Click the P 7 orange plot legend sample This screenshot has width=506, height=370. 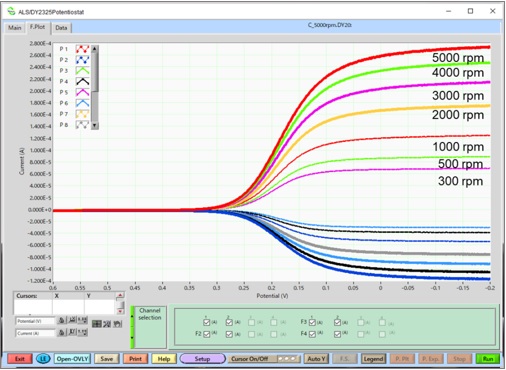tap(82, 114)
